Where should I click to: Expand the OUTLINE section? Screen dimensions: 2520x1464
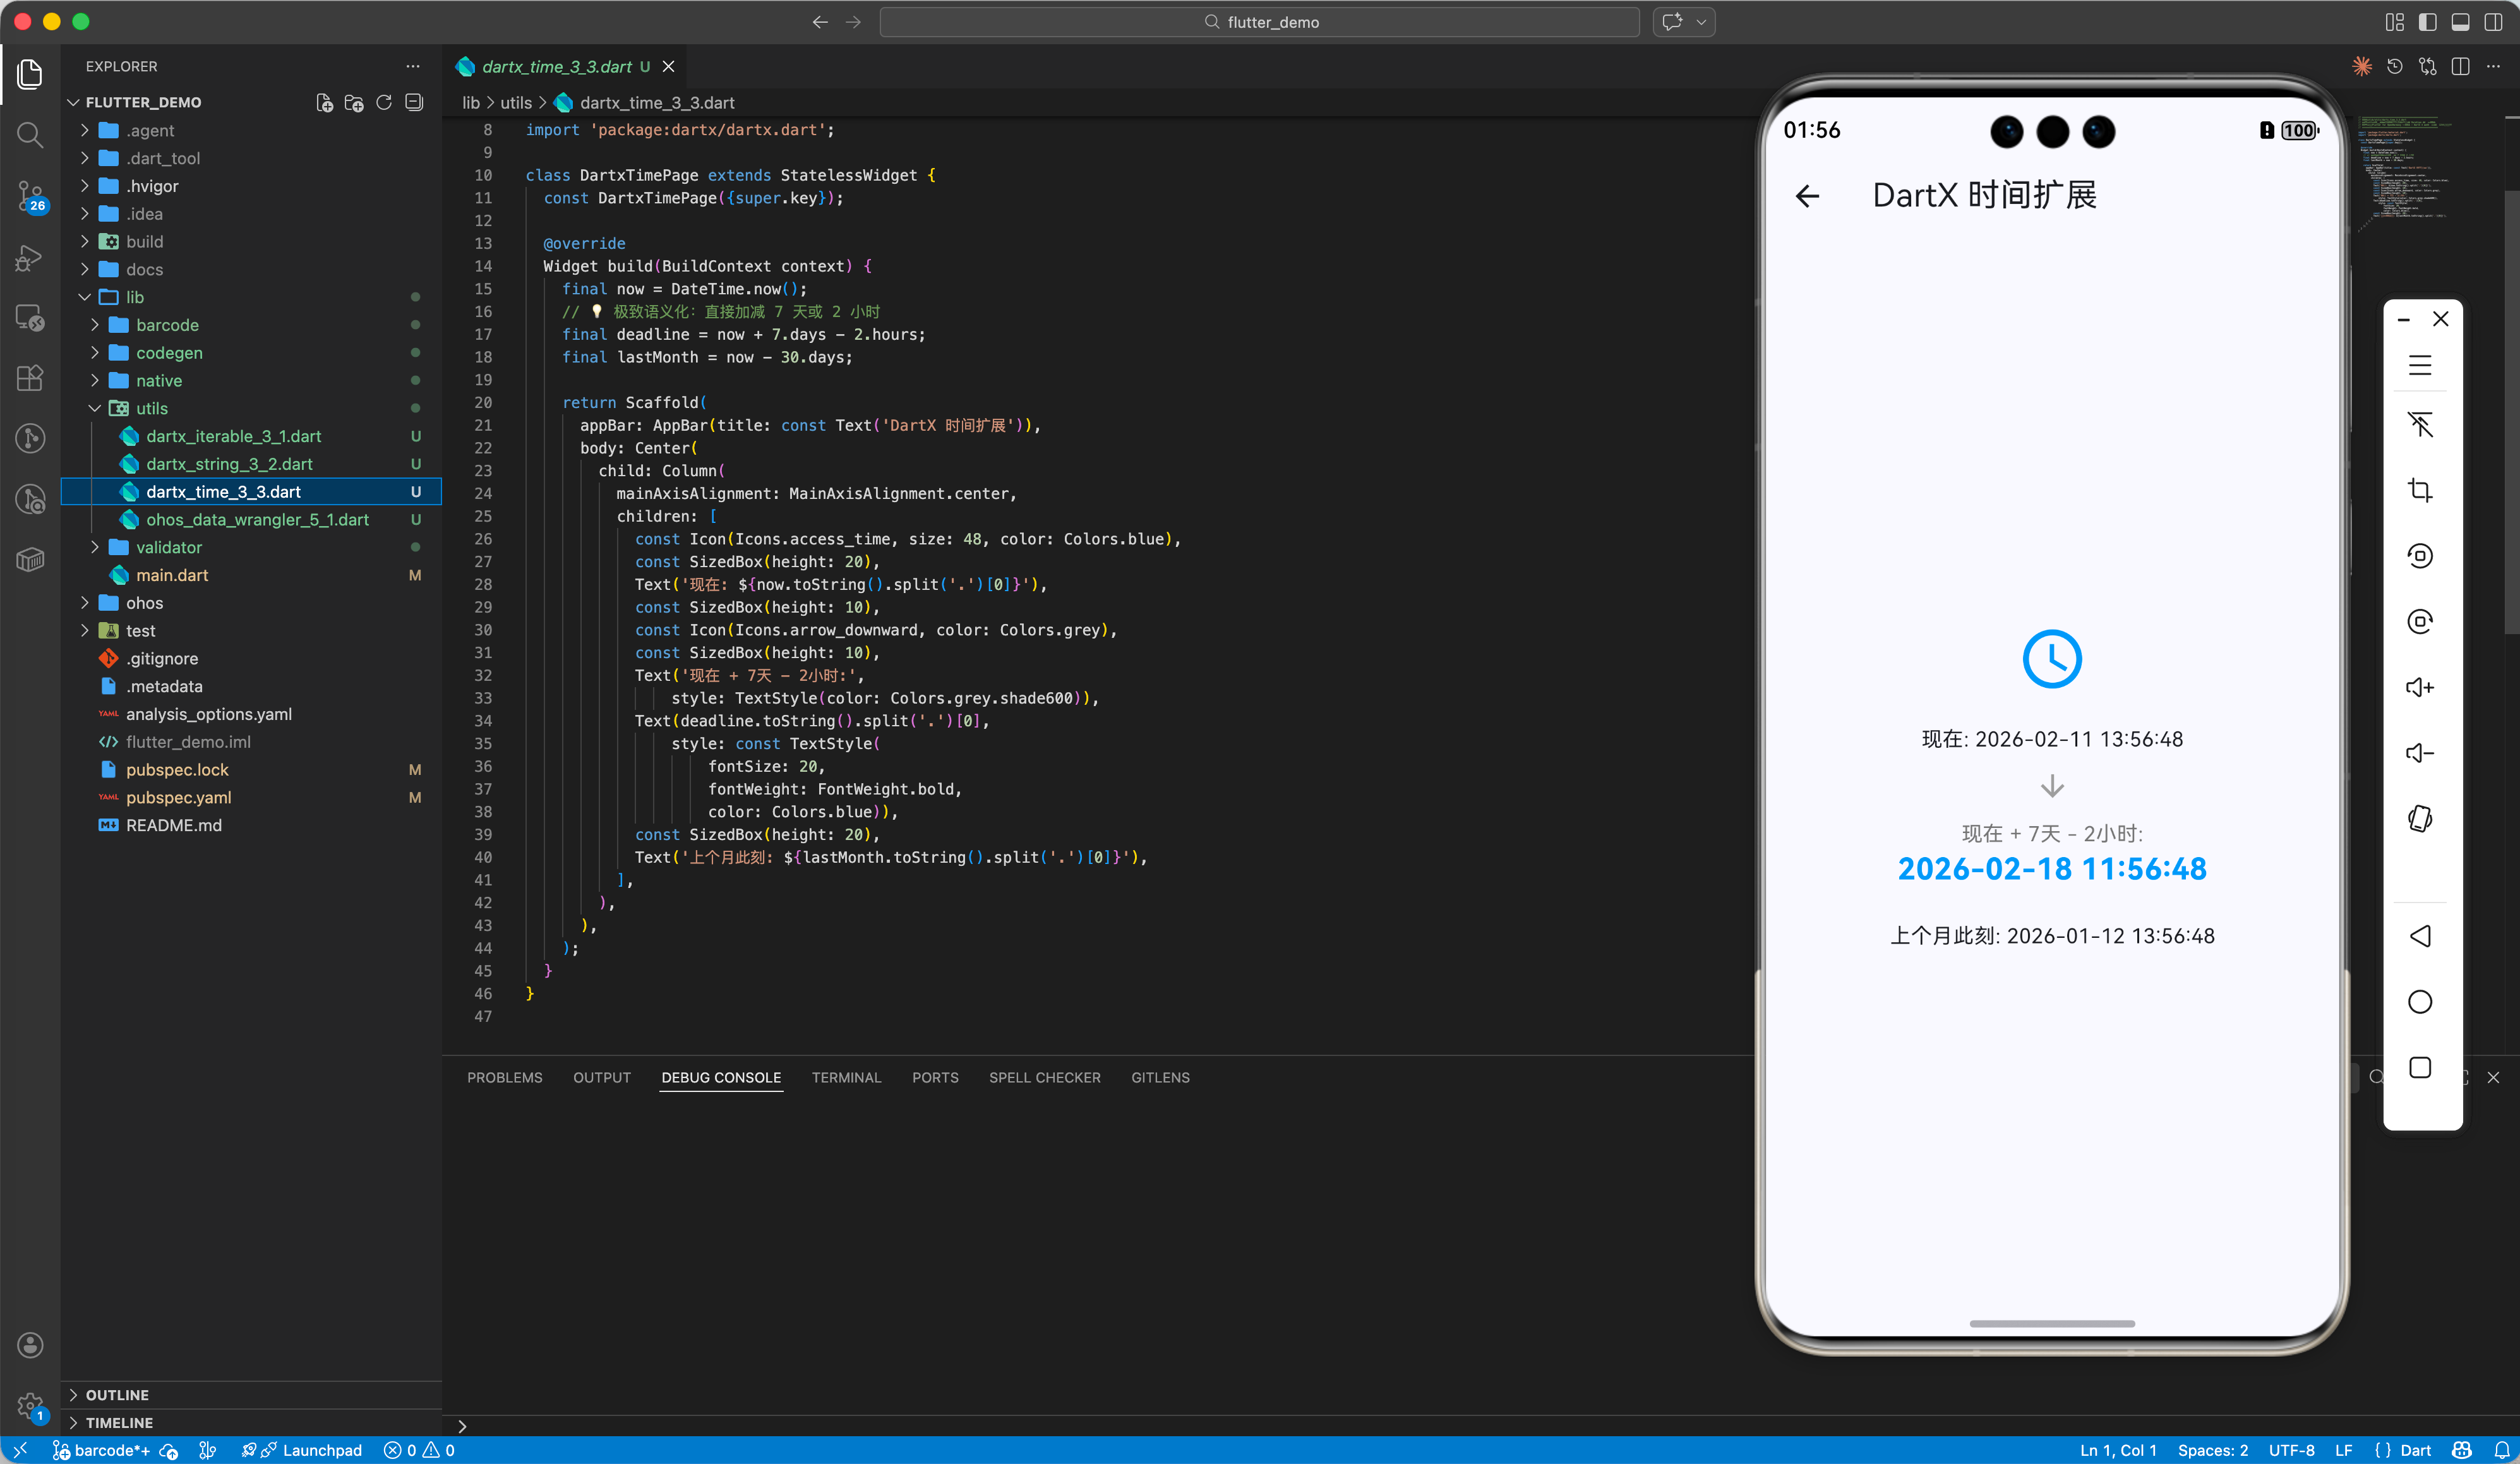117,1394
